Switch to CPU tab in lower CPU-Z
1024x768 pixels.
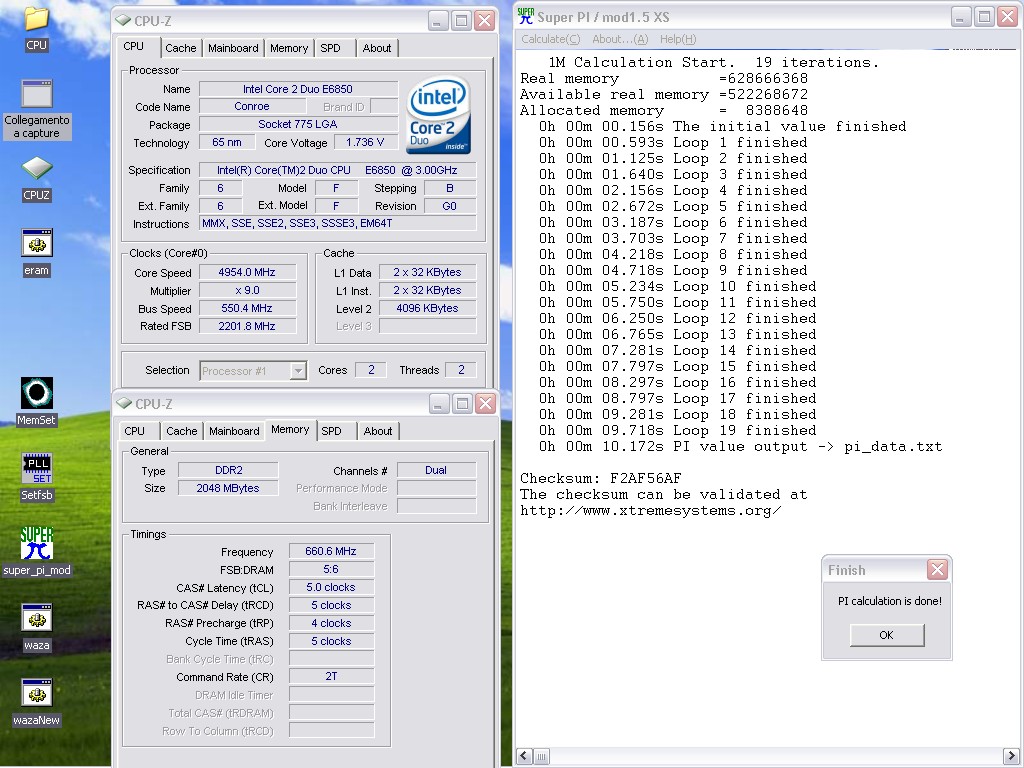pyautogui.click(x=135, y=431)
